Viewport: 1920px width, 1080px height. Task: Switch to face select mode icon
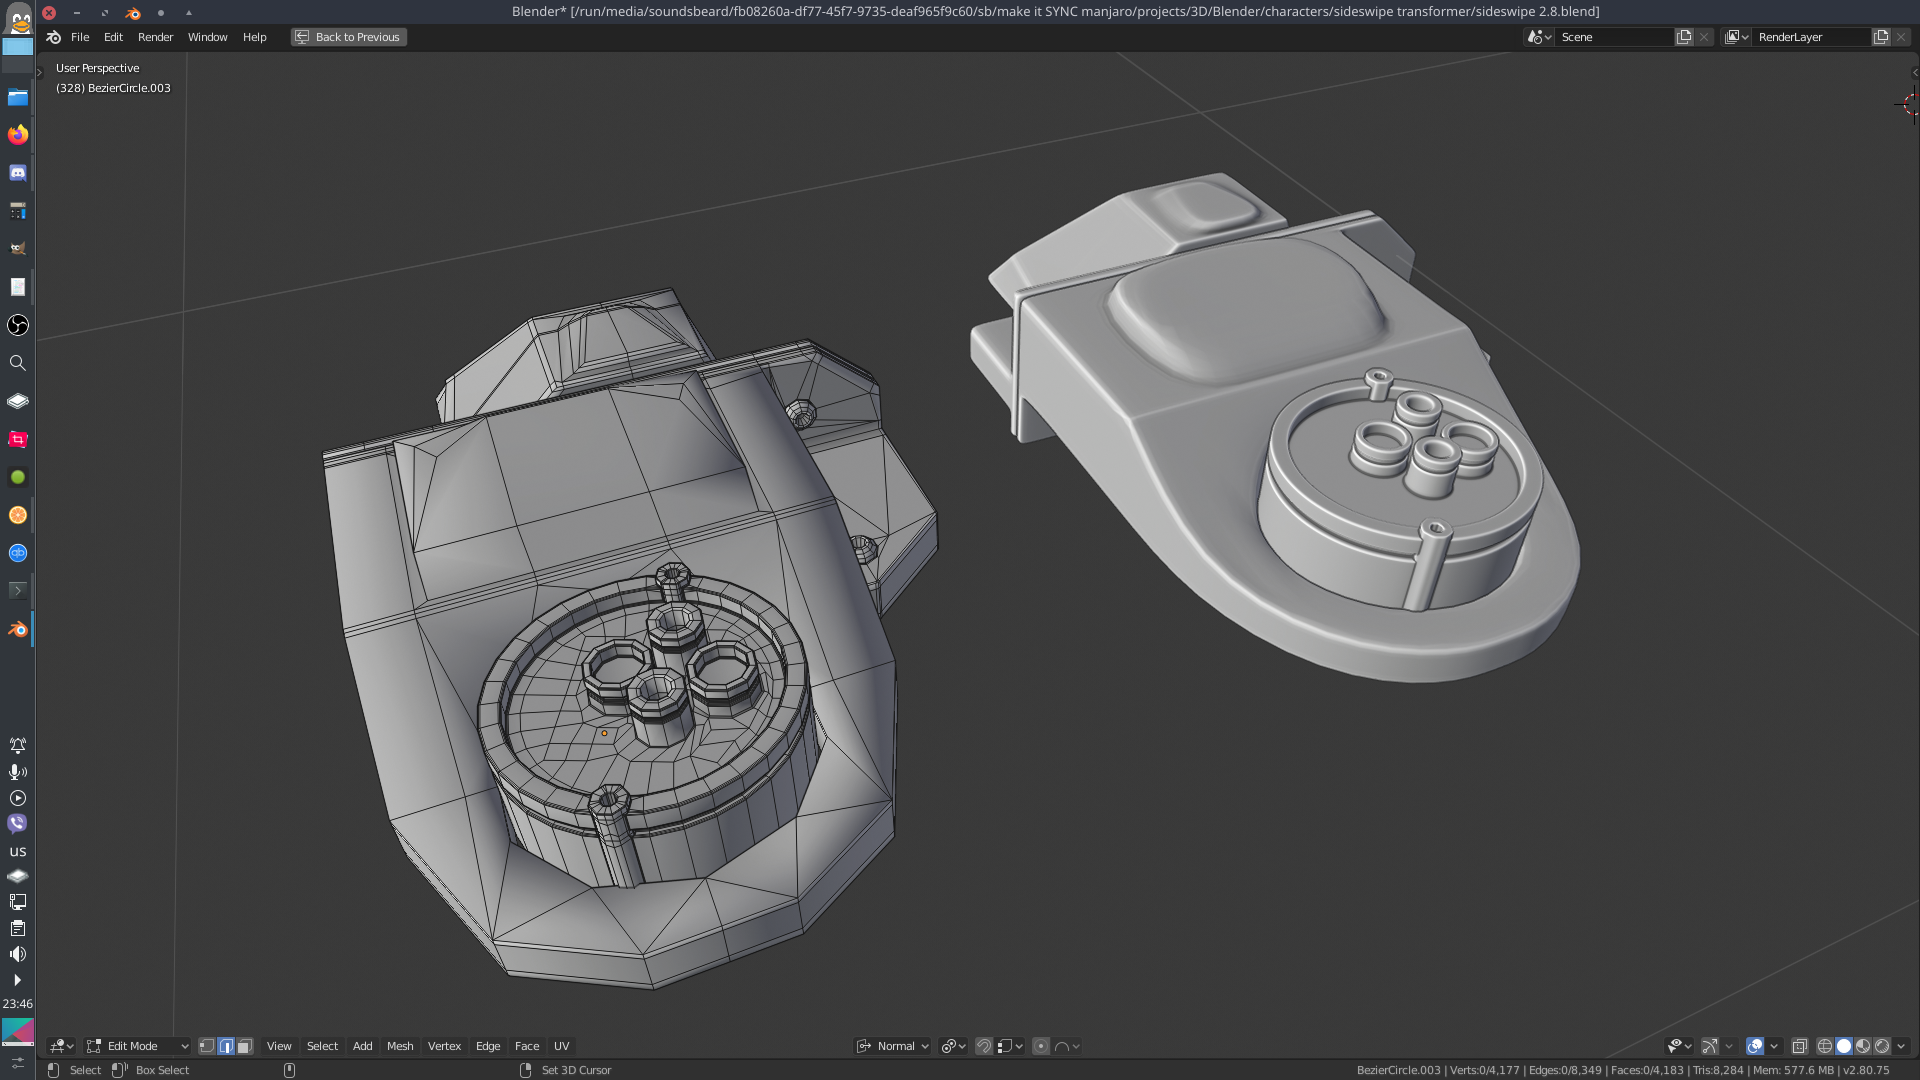click(245, 1046)
